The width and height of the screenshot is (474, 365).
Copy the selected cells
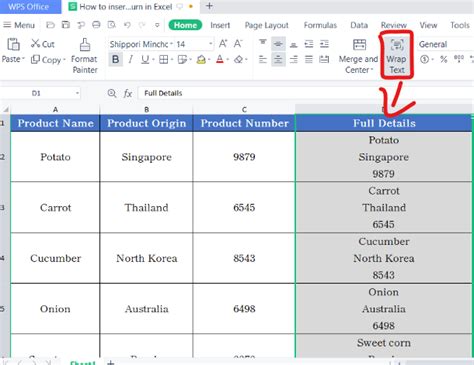(47, 60)
